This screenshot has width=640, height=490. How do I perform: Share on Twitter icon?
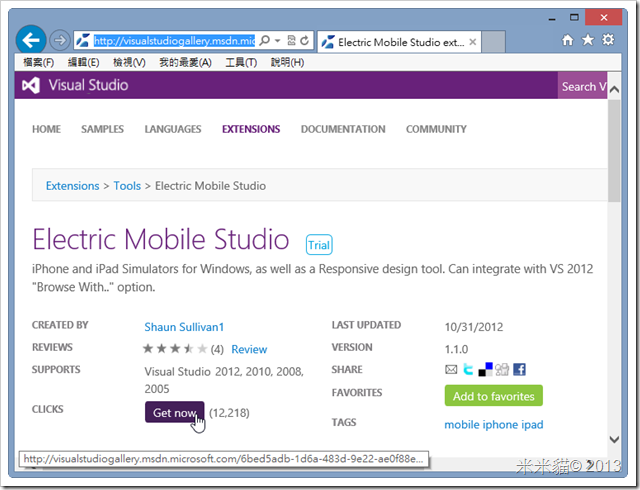click(x=468, y=370)
